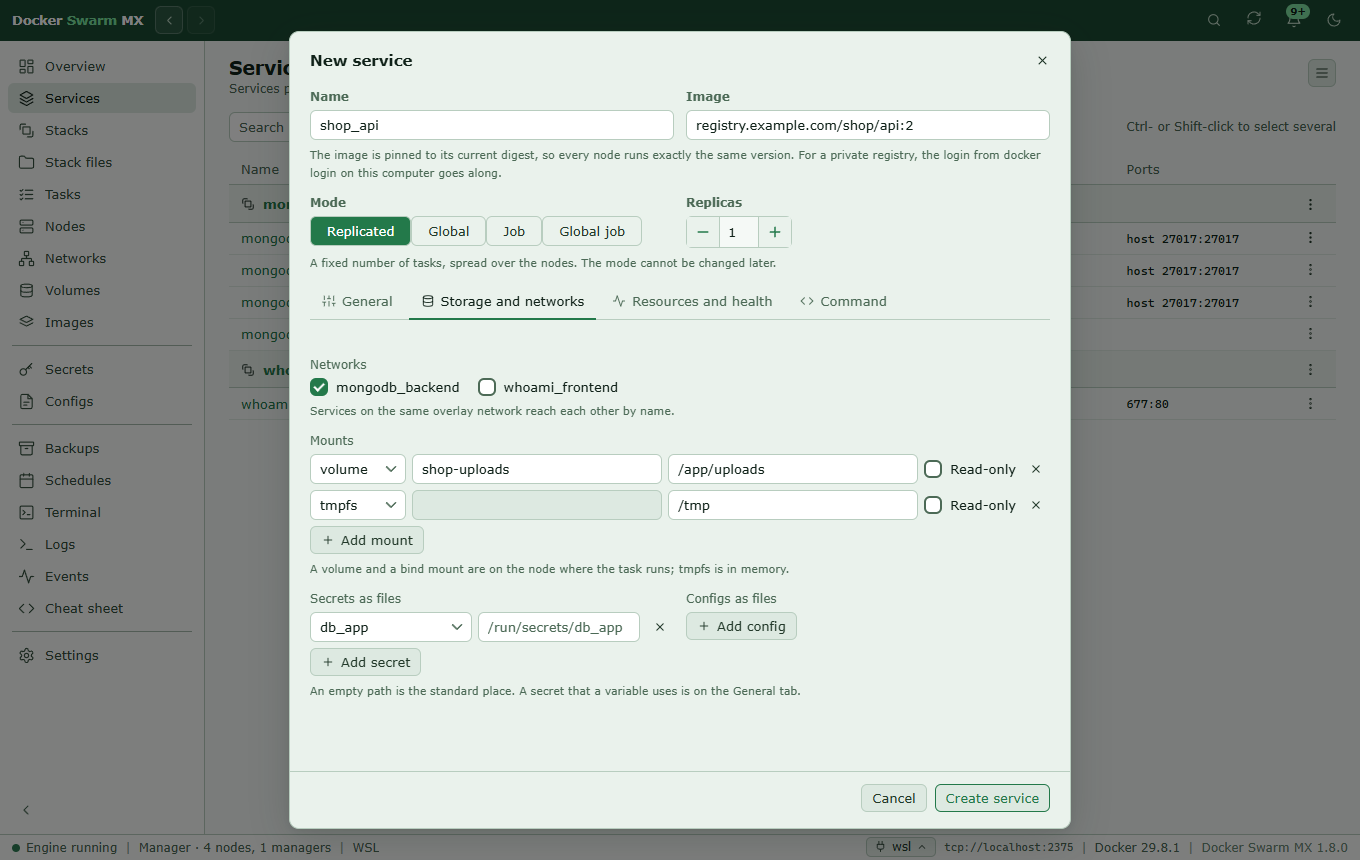Click the Add secret button
This screenshot has width=1360, height=860.
[x=366, y=662]
